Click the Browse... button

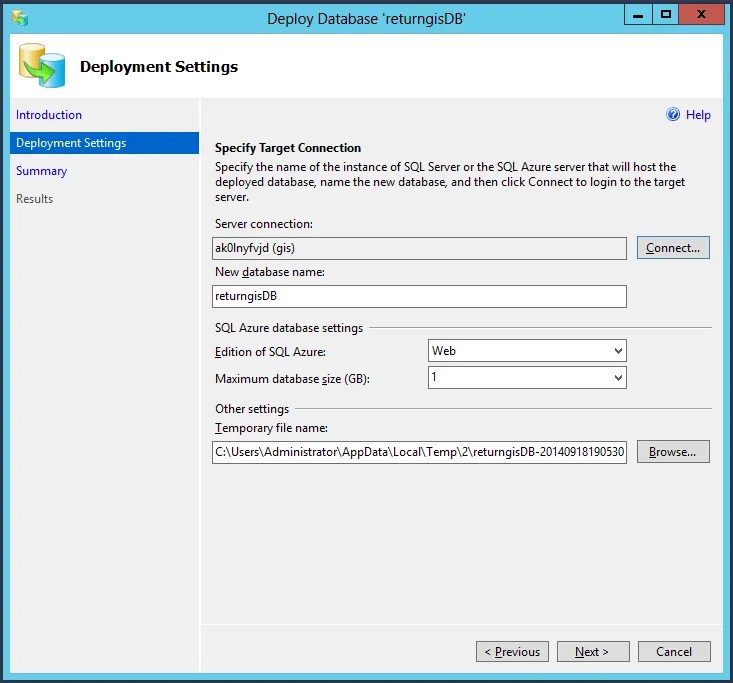point(673,452)
